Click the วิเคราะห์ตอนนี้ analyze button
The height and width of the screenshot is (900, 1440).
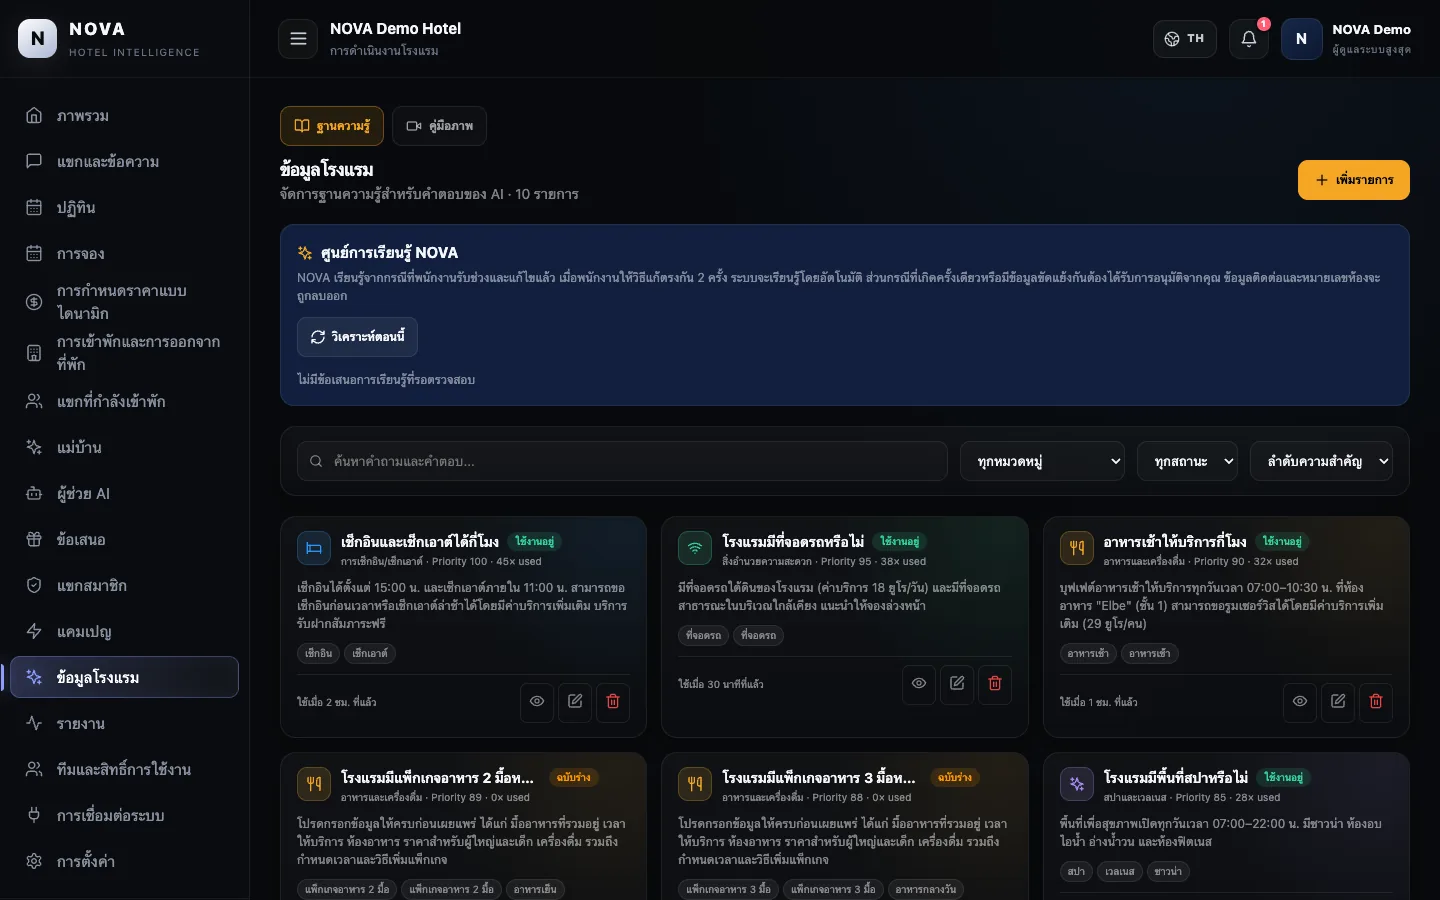357,337
